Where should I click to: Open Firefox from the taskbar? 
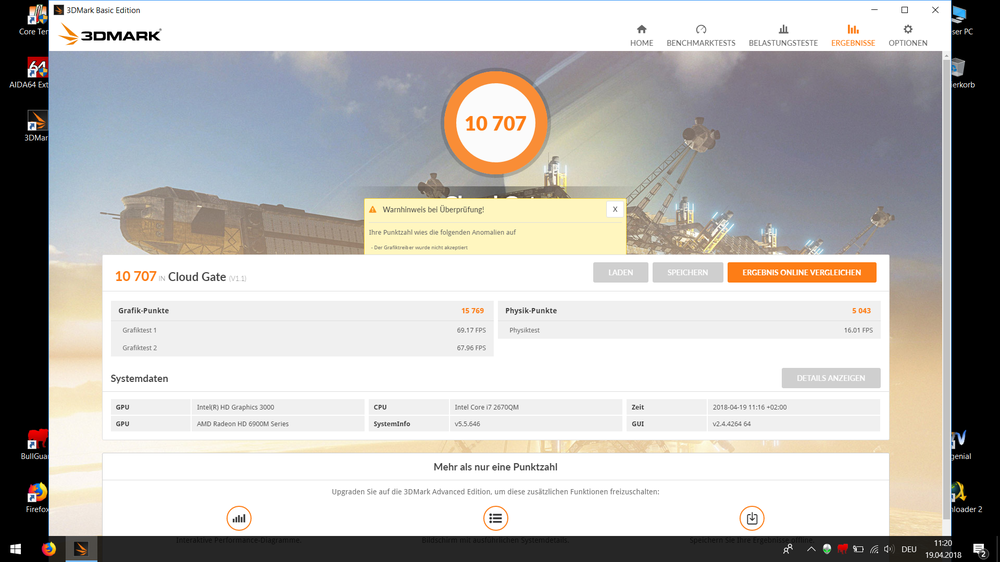(x=49, y=549)
